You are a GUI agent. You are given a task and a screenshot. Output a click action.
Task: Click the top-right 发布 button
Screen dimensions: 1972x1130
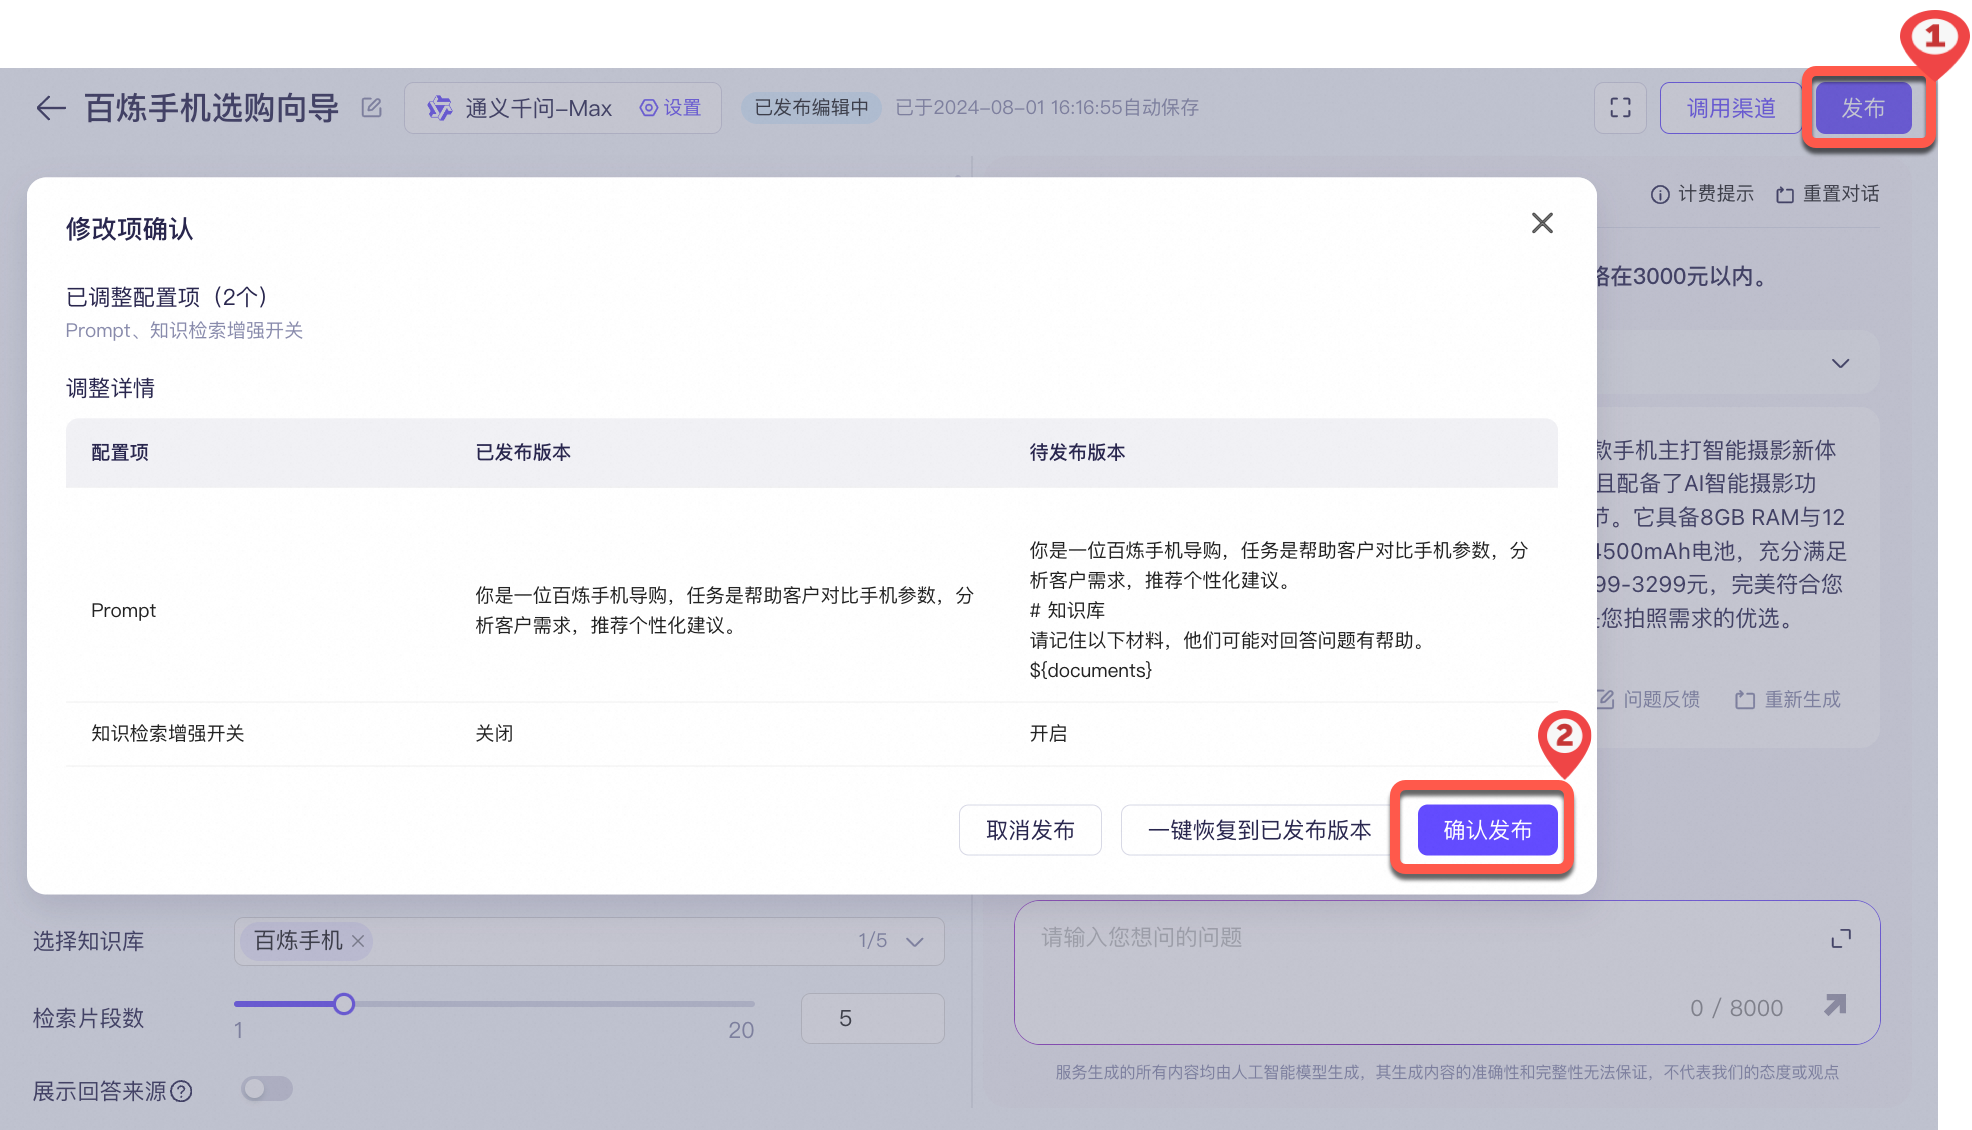[1863, 108]
